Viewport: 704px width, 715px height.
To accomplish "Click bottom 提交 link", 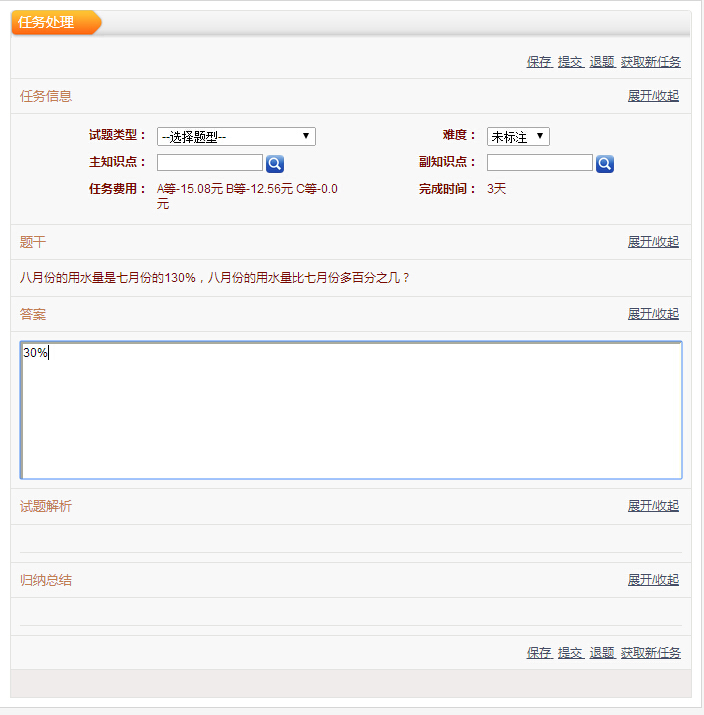I will 570,653.
